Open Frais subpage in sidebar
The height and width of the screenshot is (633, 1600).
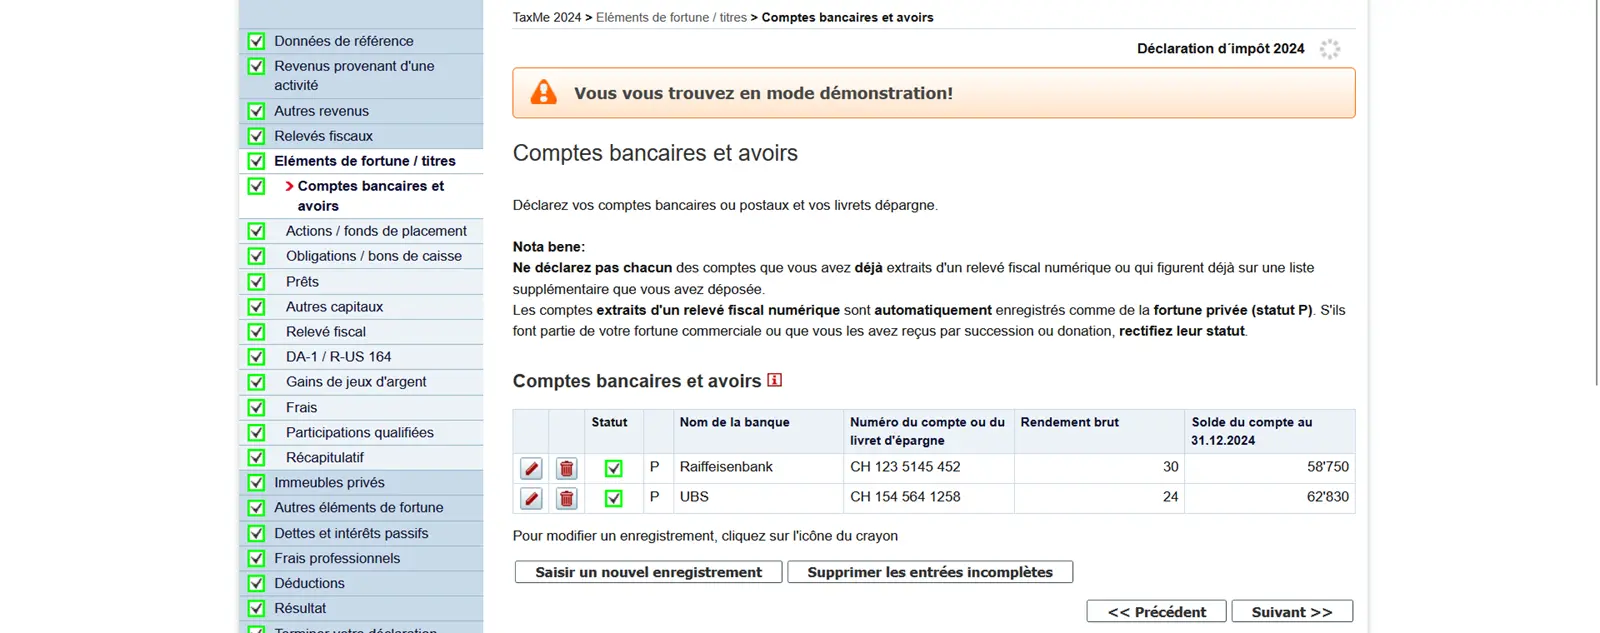coord(301,407)
